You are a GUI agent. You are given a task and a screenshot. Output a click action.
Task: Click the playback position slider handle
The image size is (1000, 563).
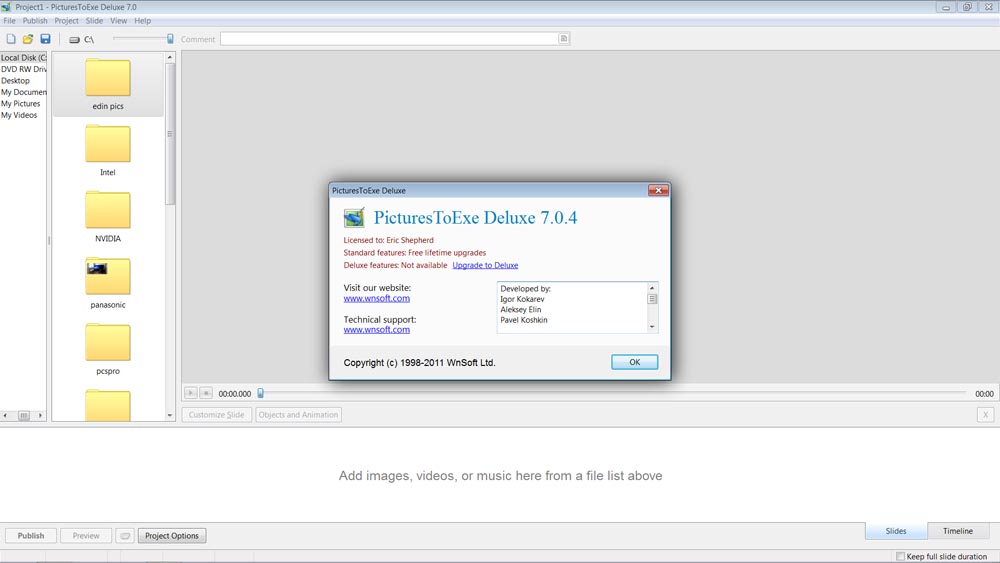260,393
